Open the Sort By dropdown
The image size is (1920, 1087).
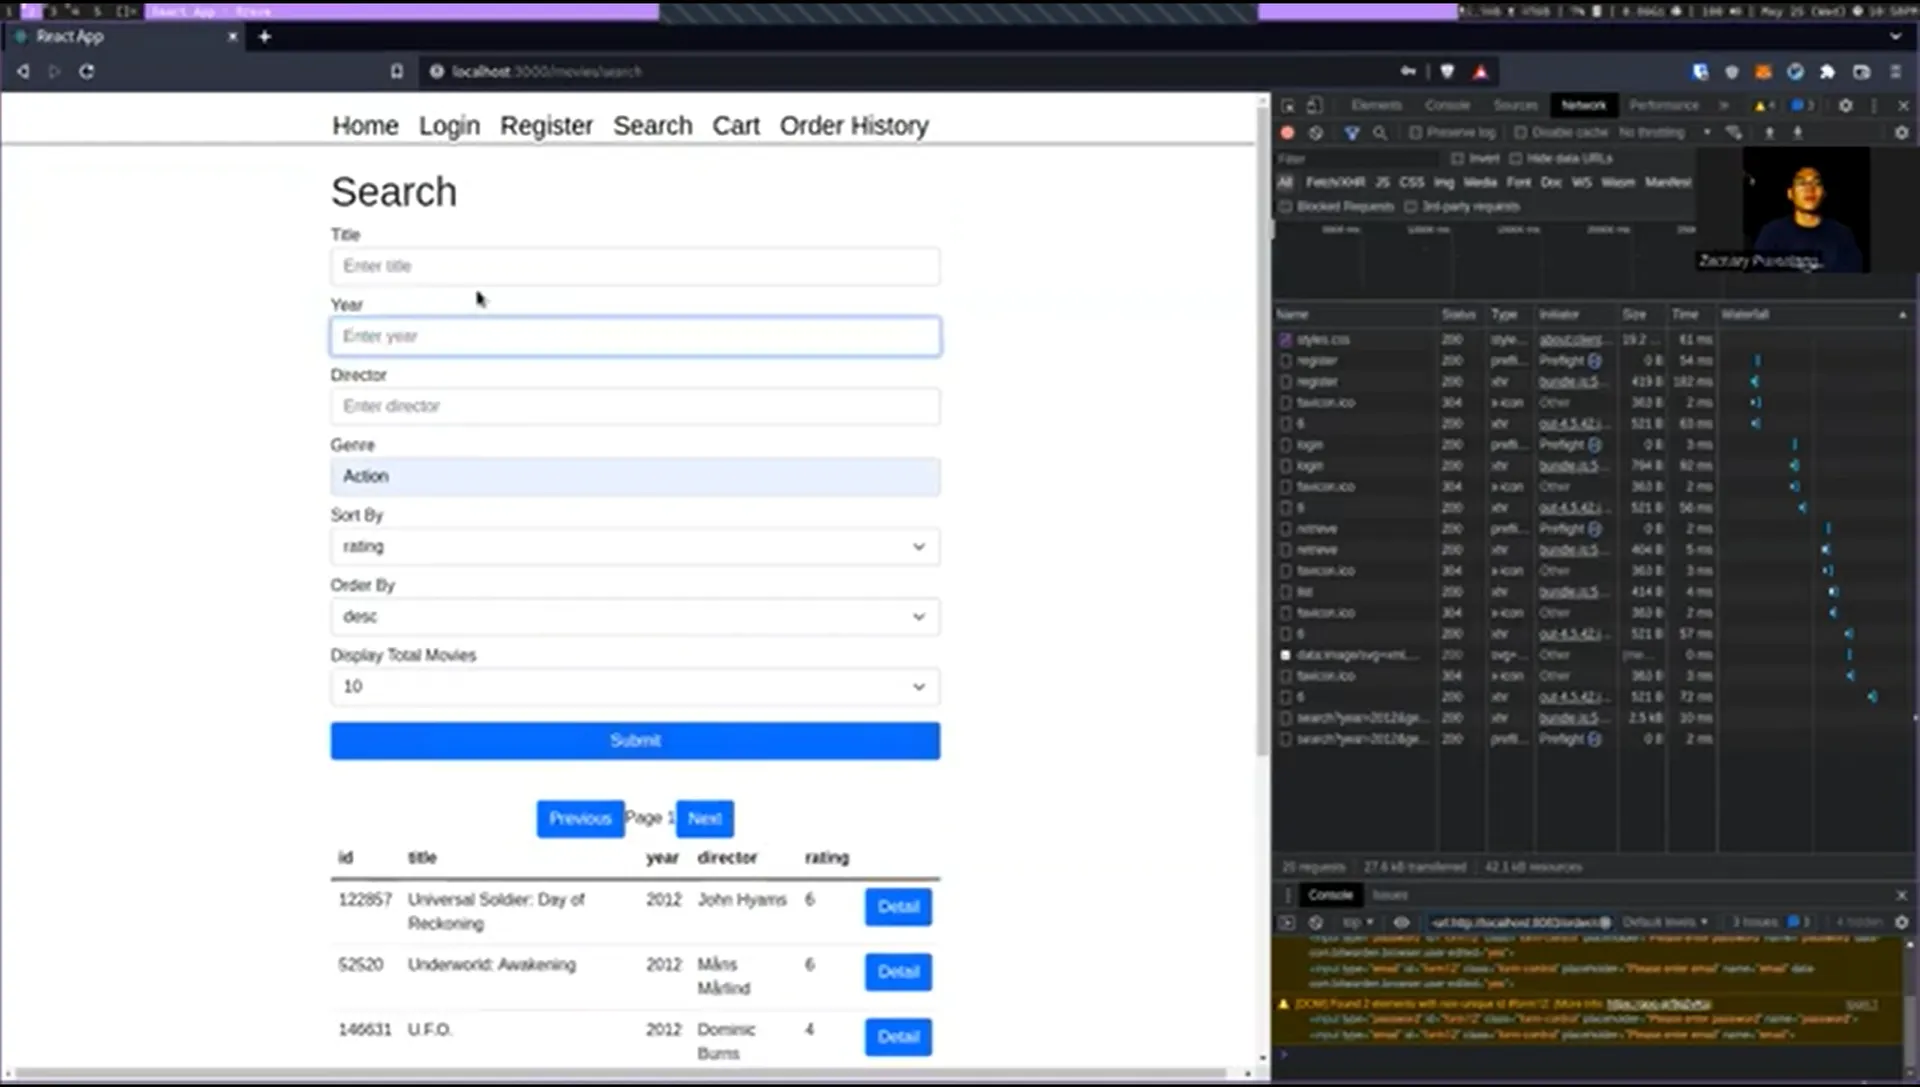point(635,546)
